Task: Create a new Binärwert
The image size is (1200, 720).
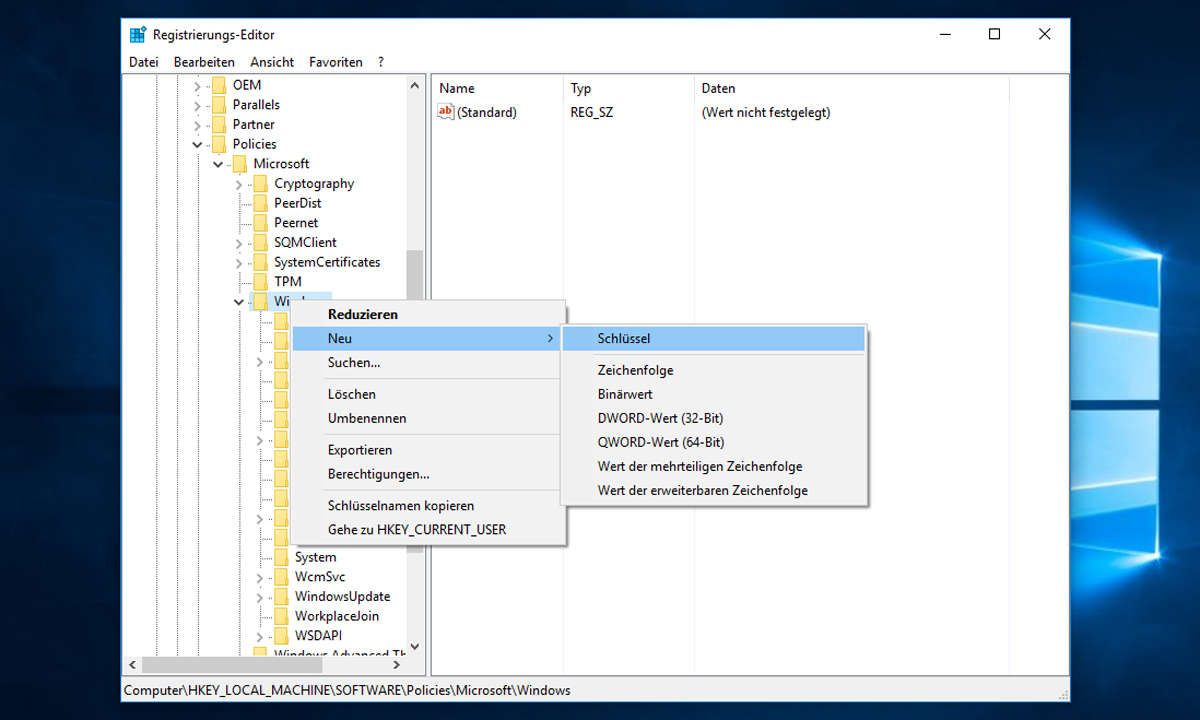Action: tap(713, 394)
